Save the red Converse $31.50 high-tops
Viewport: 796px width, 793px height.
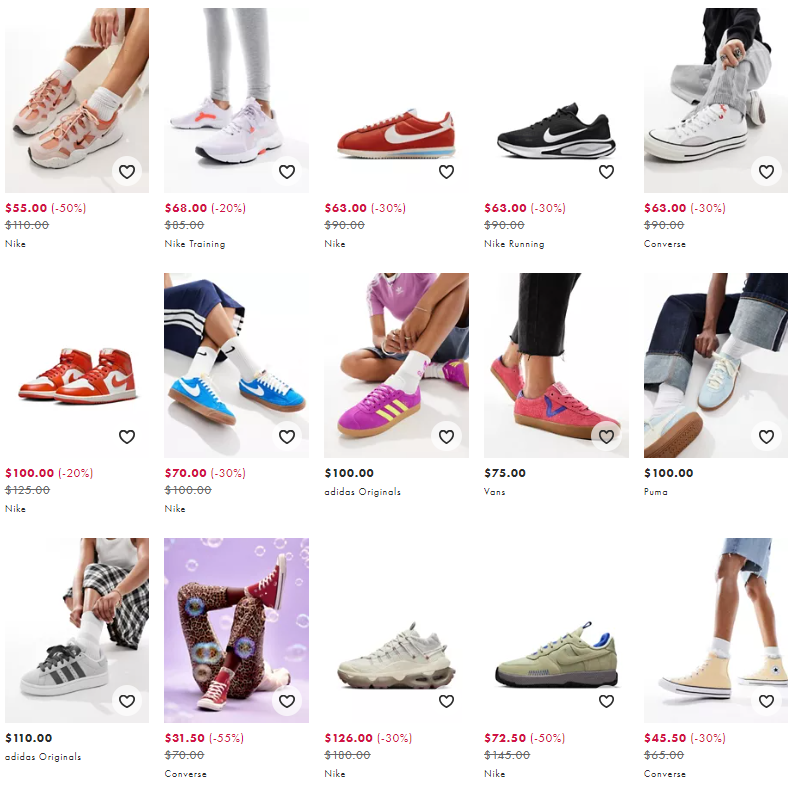coord(287,701)
